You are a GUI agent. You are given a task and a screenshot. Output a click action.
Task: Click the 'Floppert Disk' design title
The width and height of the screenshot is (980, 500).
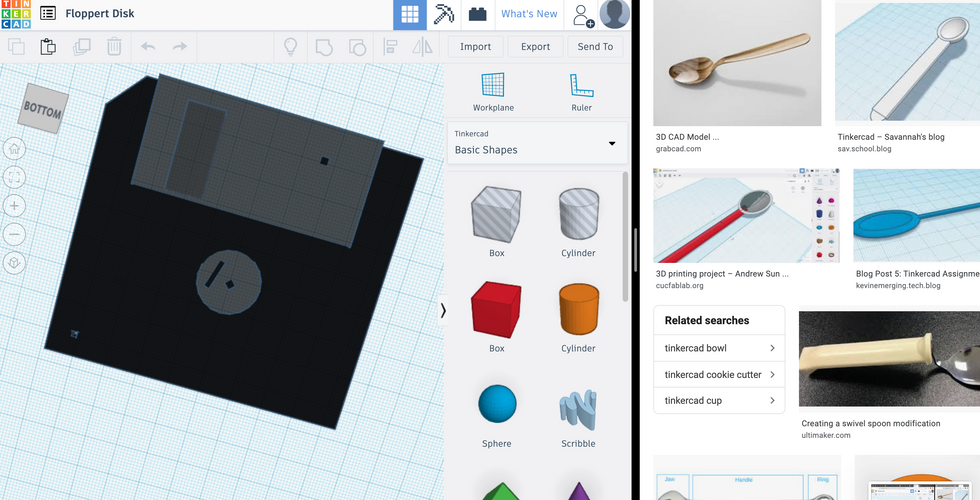point(100,13)
